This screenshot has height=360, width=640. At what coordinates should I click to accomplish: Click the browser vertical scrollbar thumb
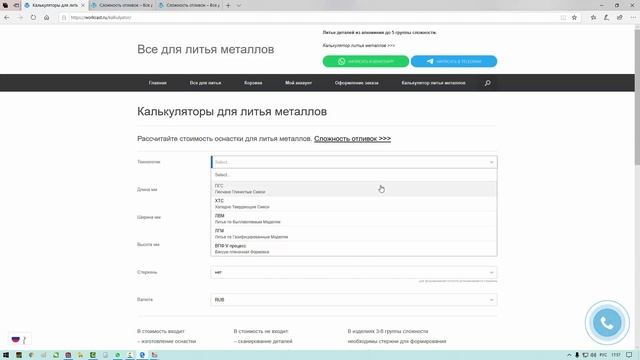pos(637,96)
